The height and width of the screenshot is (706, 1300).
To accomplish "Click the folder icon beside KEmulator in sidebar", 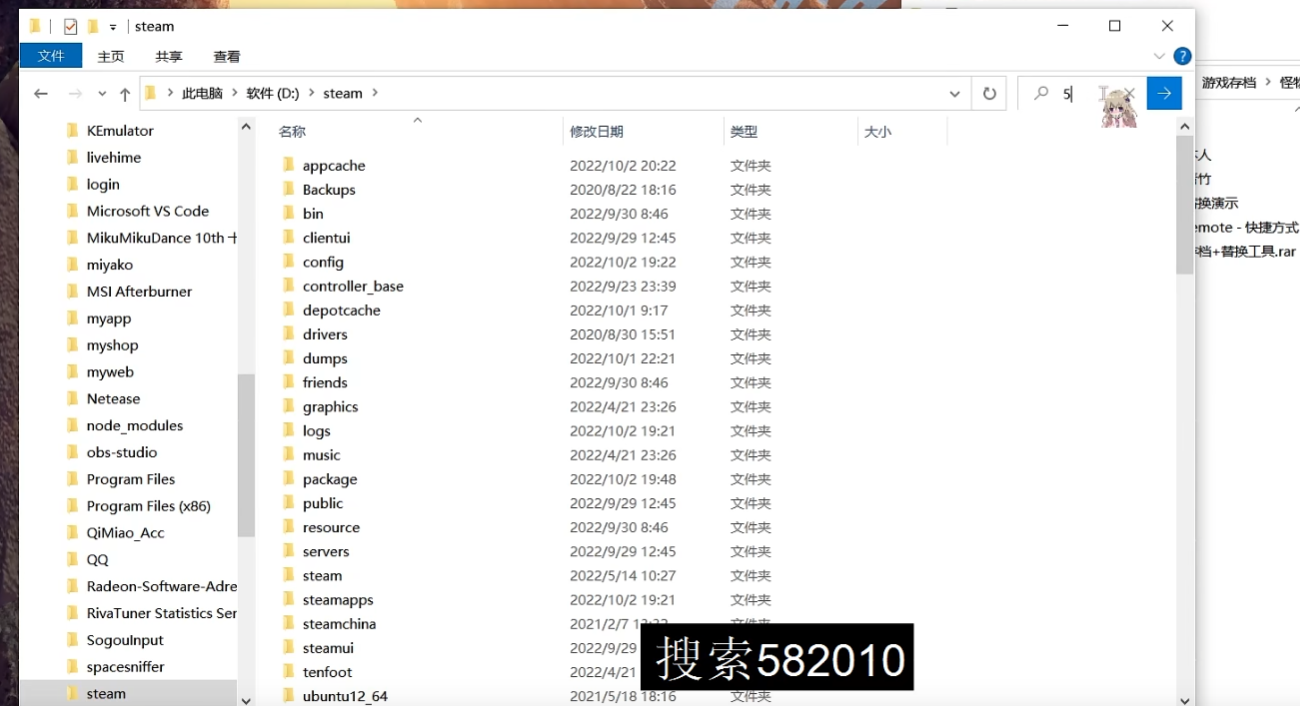I will (72, 130).
